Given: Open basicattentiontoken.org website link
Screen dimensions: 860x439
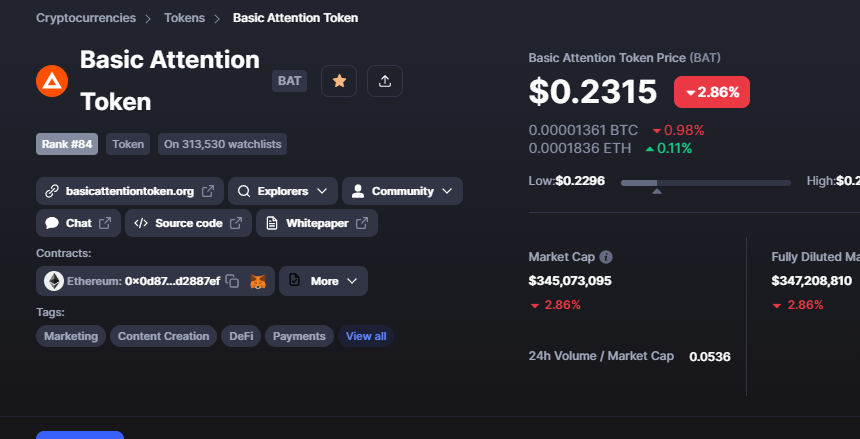Looking at the screenshot, I should (130, 191).
